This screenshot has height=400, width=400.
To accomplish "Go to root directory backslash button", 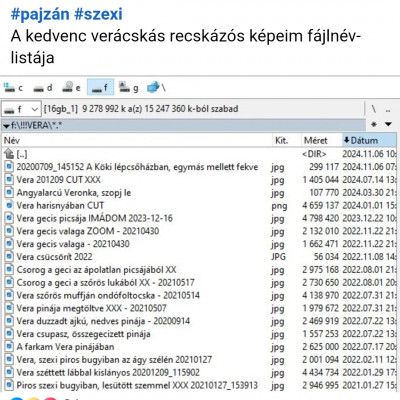I will [x=374, y=109].
